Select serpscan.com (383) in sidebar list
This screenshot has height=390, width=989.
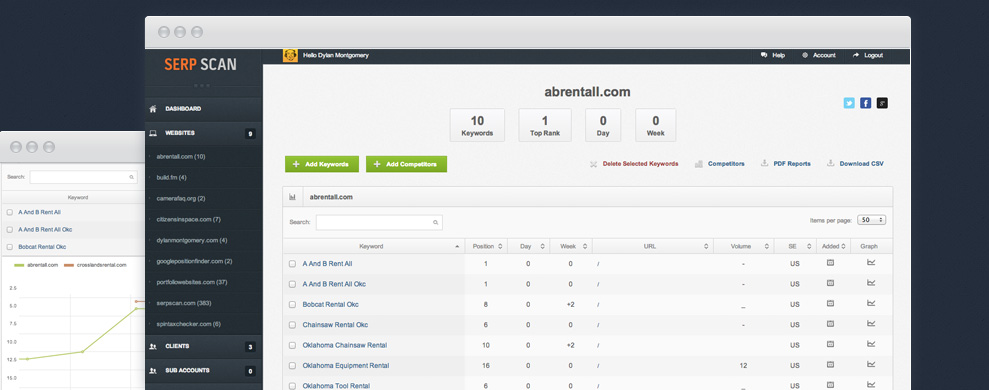pyautogui.click(x=184, y=303)
